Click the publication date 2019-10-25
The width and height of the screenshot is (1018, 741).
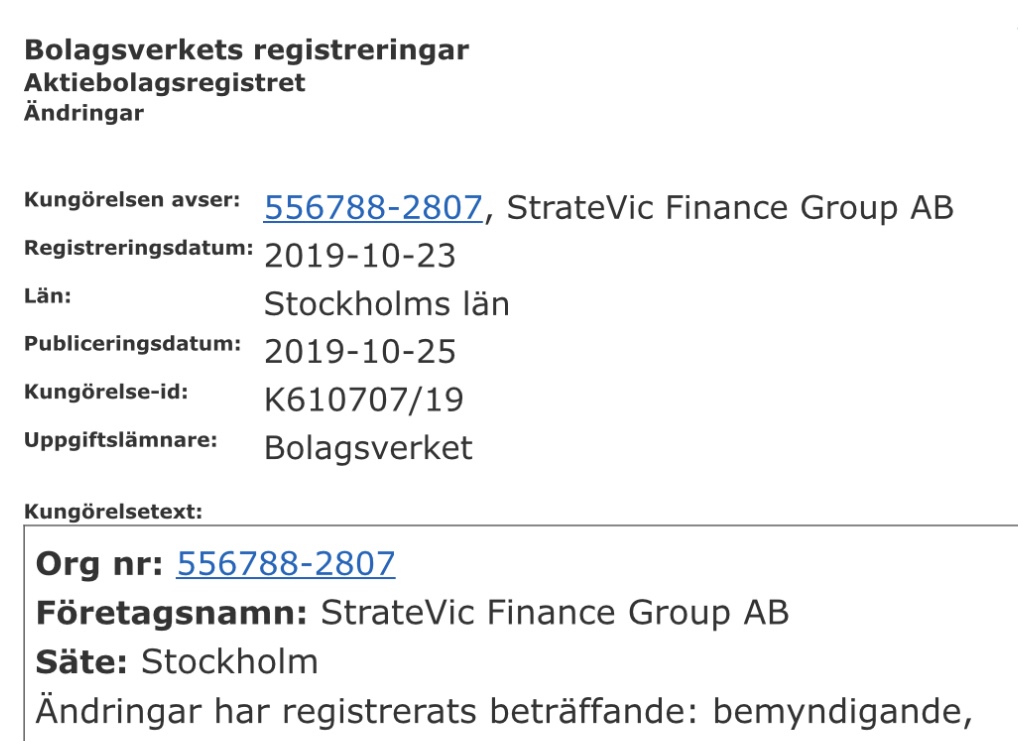pyautogui.click(x=360, y=351)
